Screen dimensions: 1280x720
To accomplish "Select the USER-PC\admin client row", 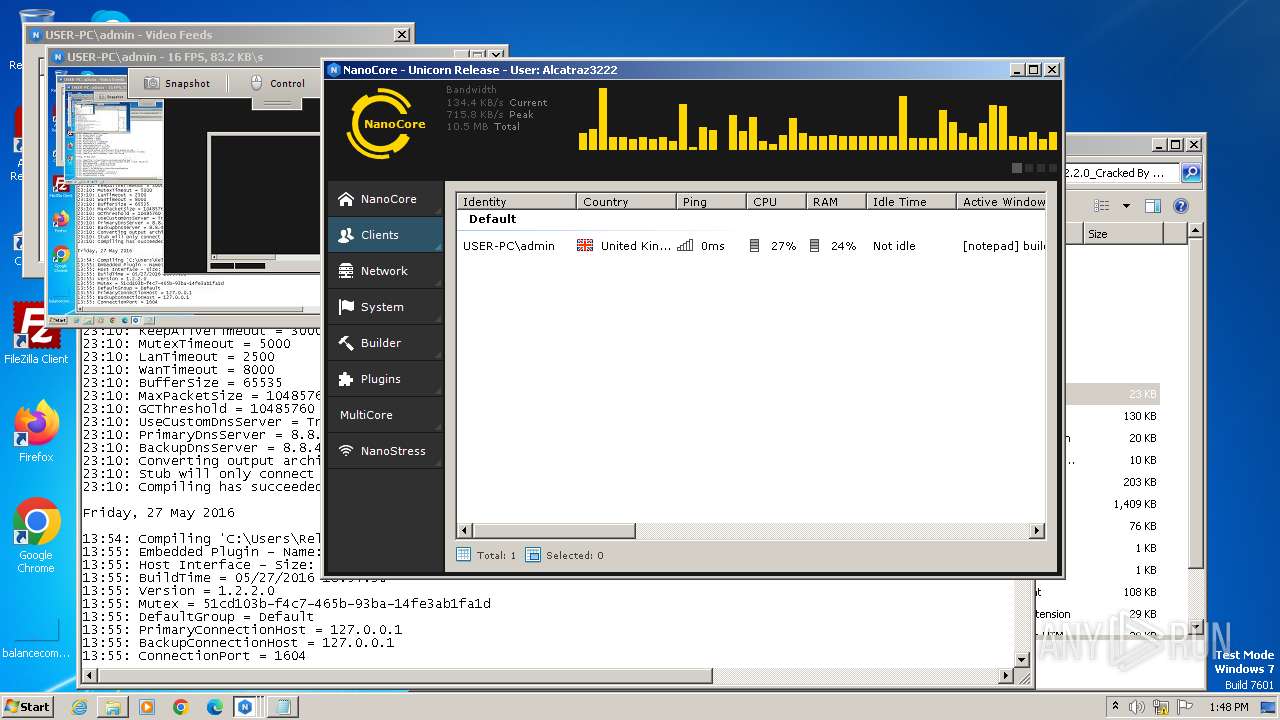I will coord(751,246).
